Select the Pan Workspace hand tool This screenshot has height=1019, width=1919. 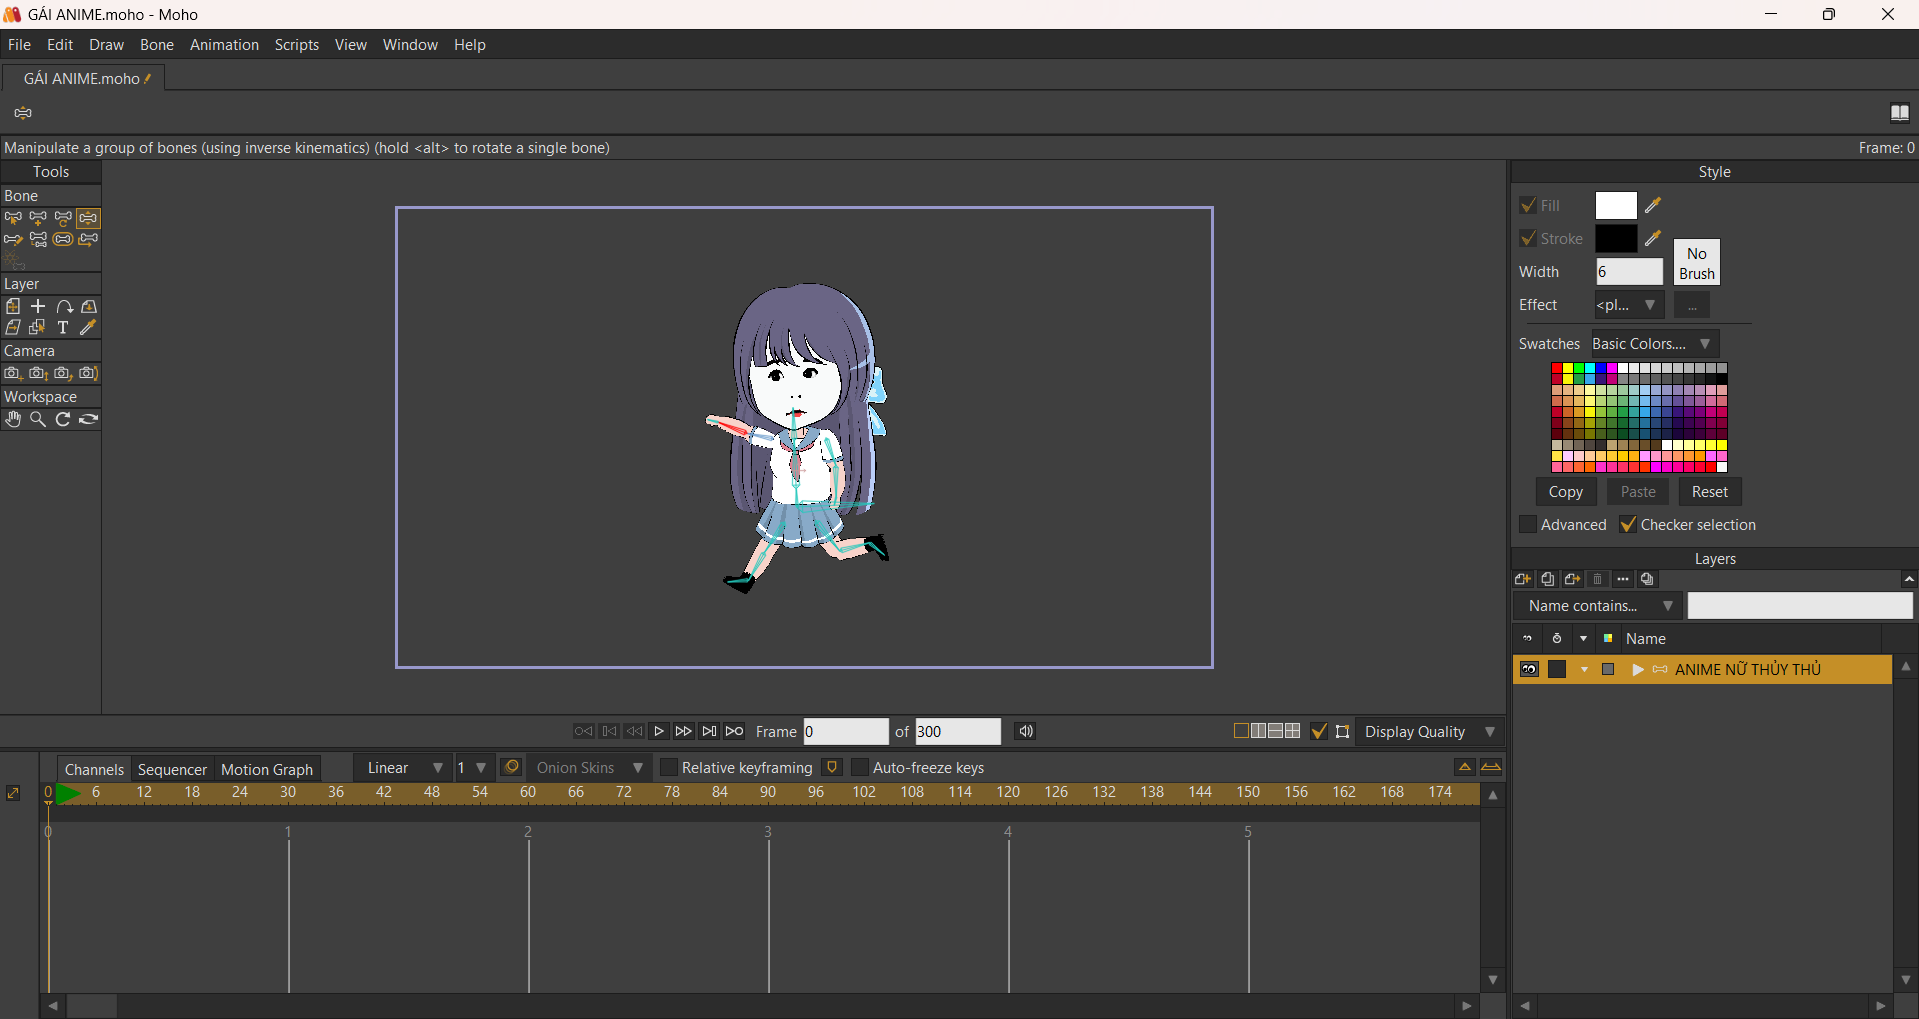pos(13,420)
